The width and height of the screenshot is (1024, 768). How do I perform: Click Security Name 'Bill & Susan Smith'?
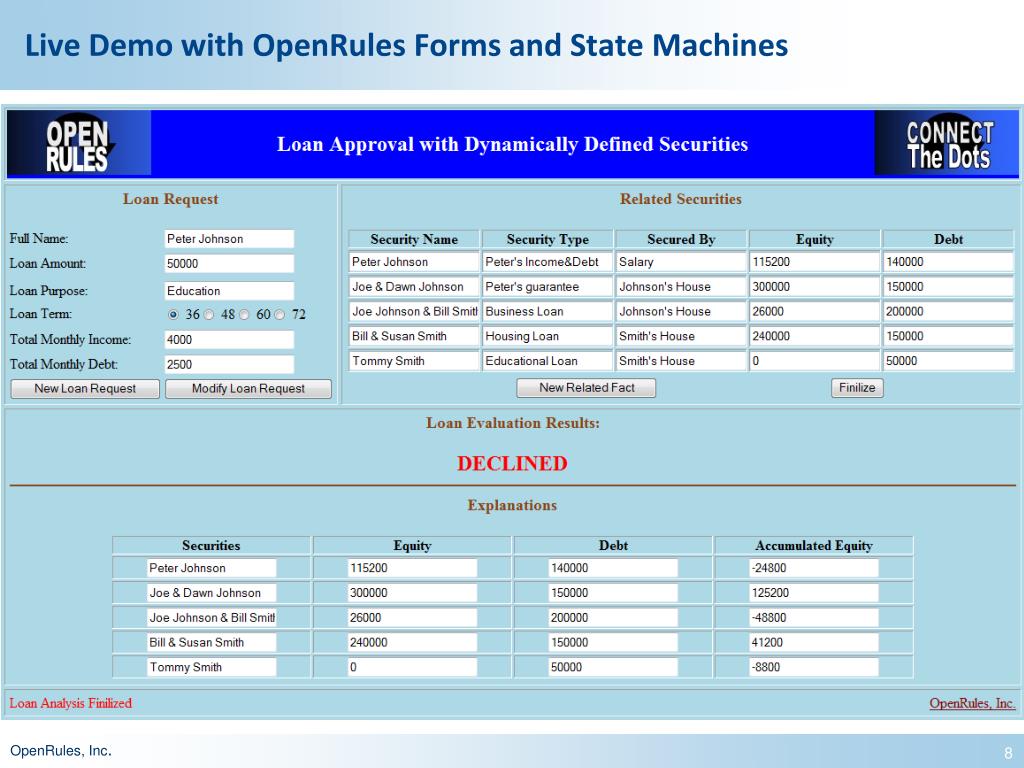tap(414, 336)
